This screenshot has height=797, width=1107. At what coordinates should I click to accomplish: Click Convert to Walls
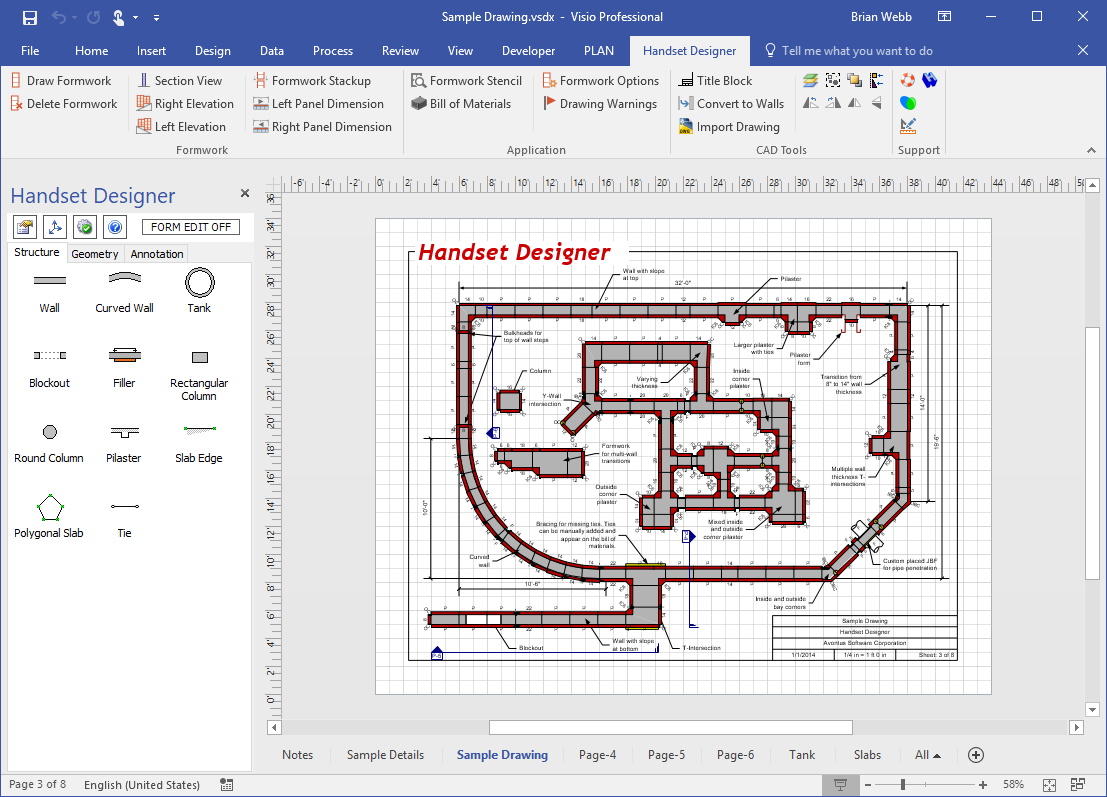point(731,104)
